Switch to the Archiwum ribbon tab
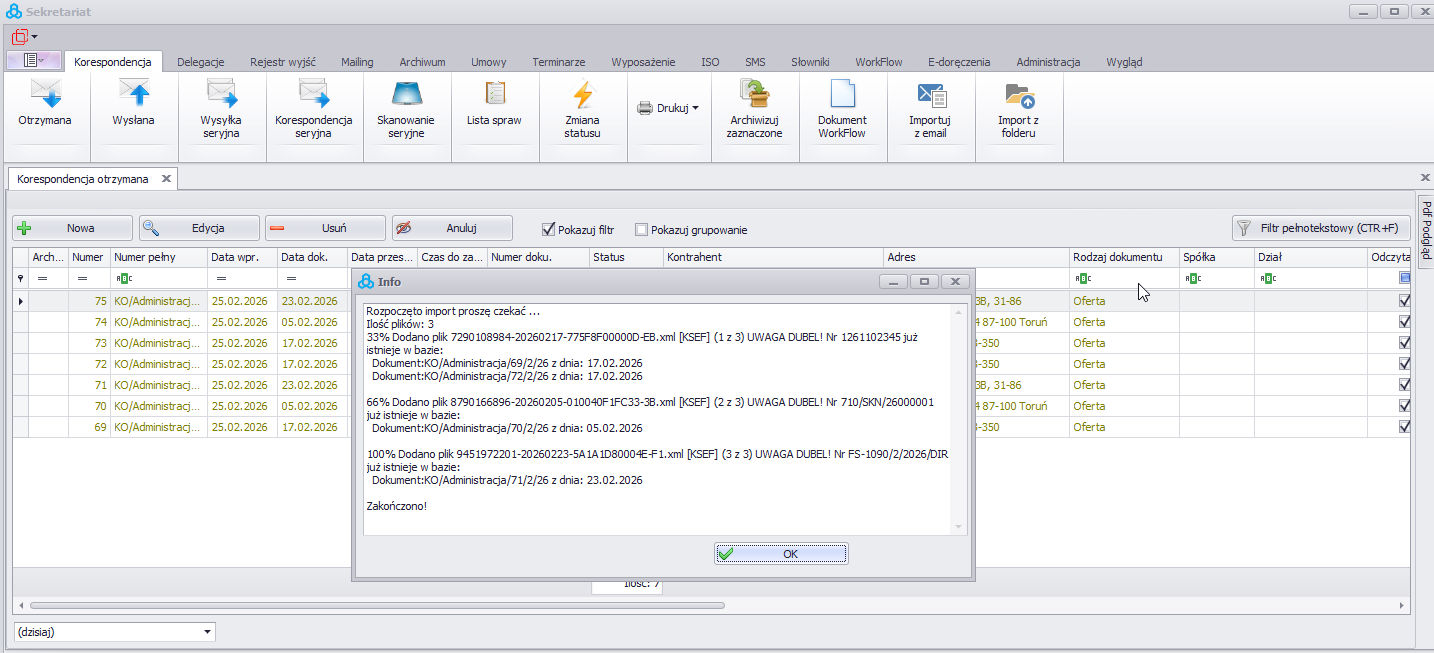Image resolution: width=1434 pixels, height=653 pixels. (x=422, y=62)
